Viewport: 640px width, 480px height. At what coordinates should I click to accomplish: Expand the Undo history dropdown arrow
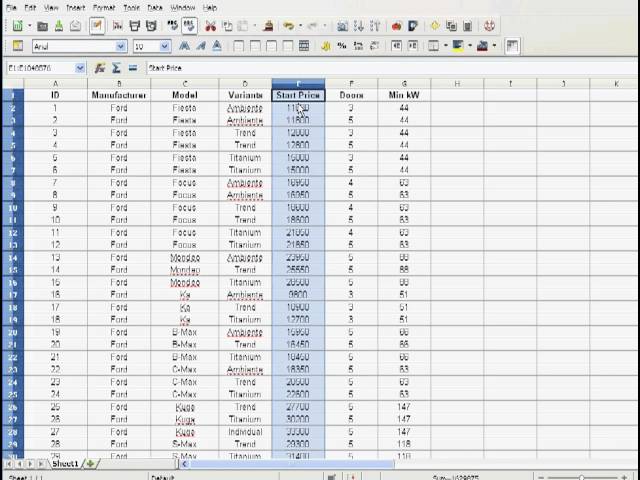(300, 26)
